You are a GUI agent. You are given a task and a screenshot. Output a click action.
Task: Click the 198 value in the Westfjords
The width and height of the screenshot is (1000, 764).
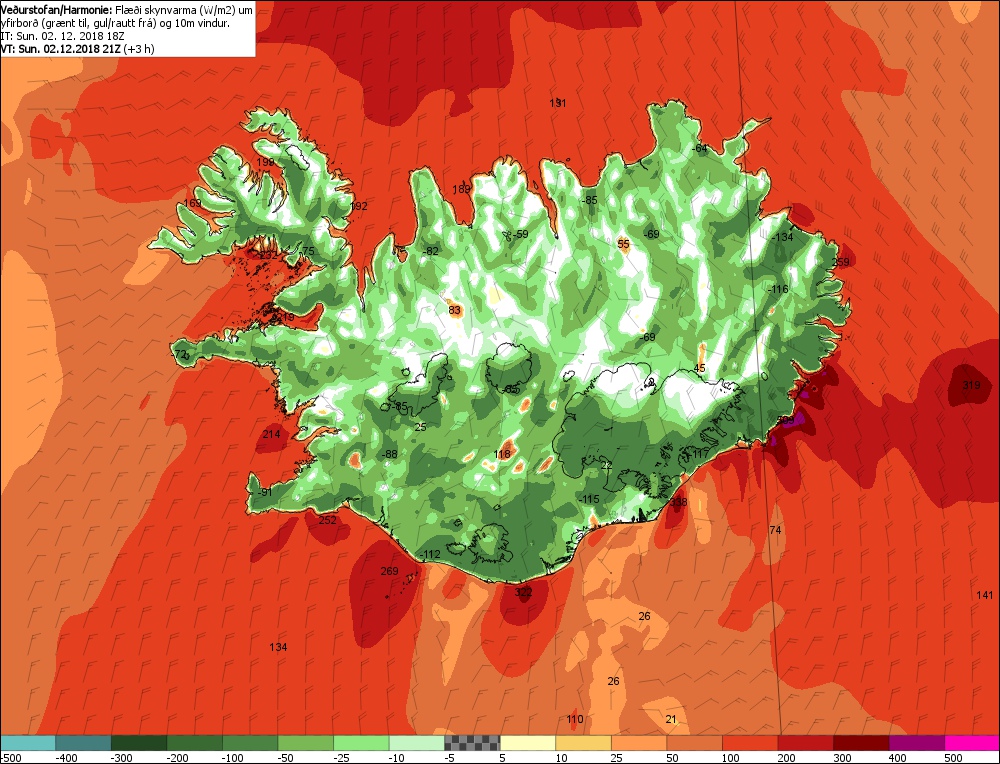265,162
